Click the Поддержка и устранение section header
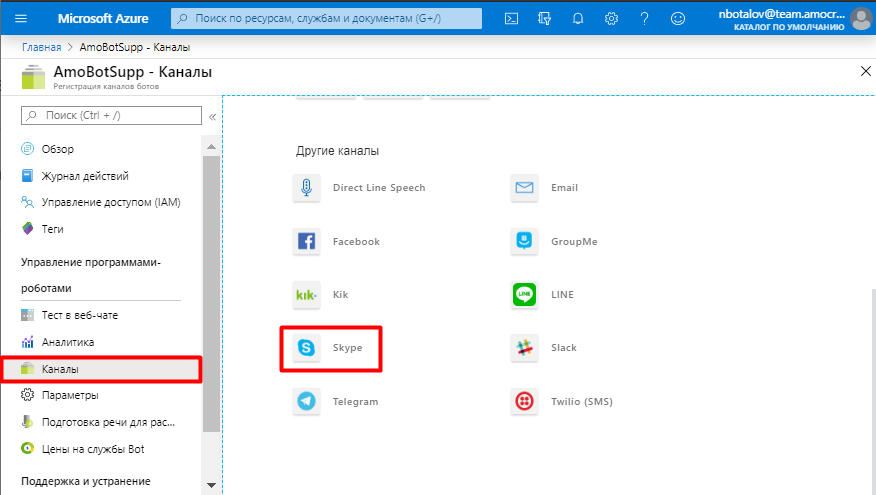876x495 pixels. tap(86, 481)
